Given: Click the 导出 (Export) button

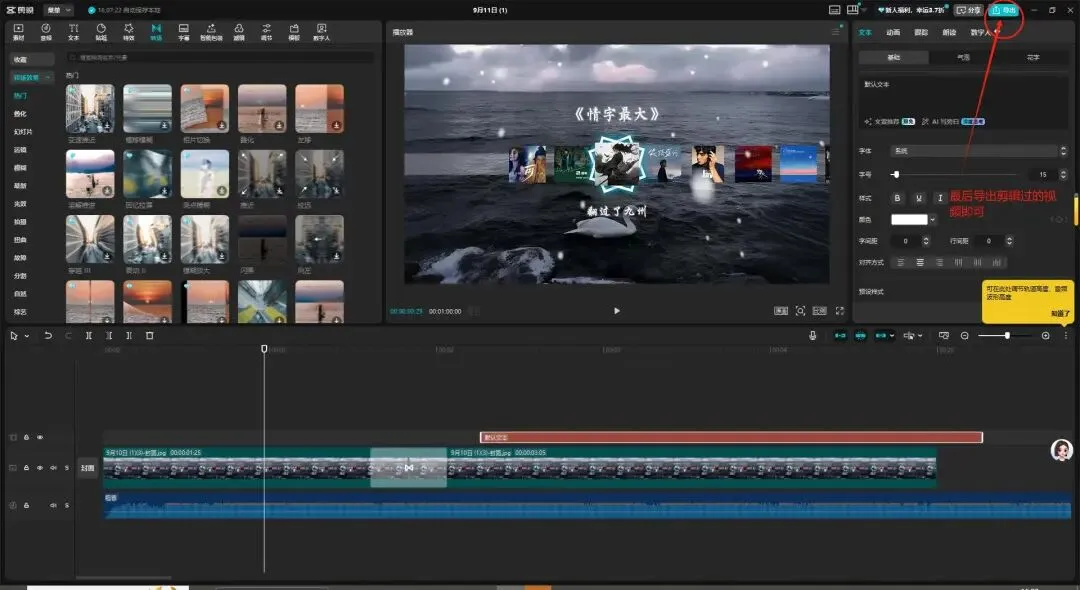Looking at the screenshot, I should tap(1003, 10).
